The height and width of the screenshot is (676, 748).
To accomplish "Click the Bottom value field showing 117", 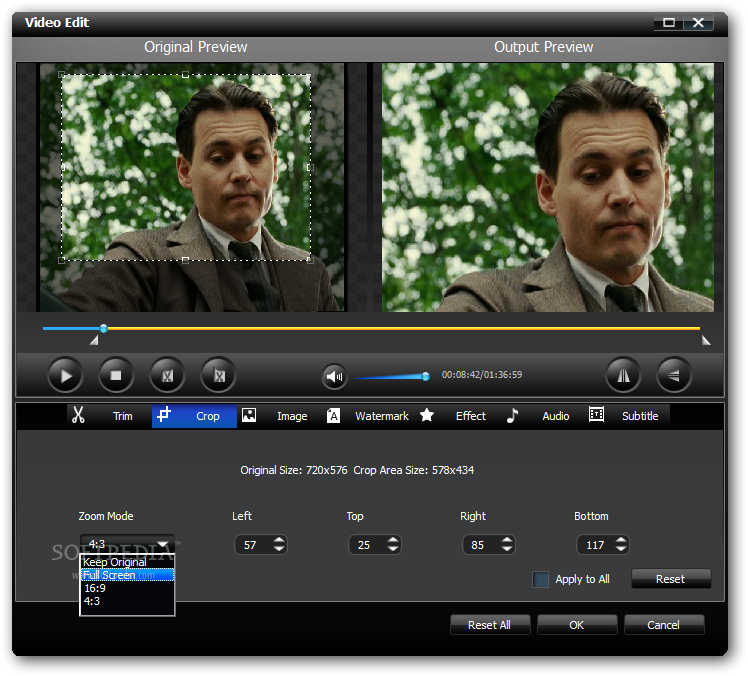I will (595, 545).
